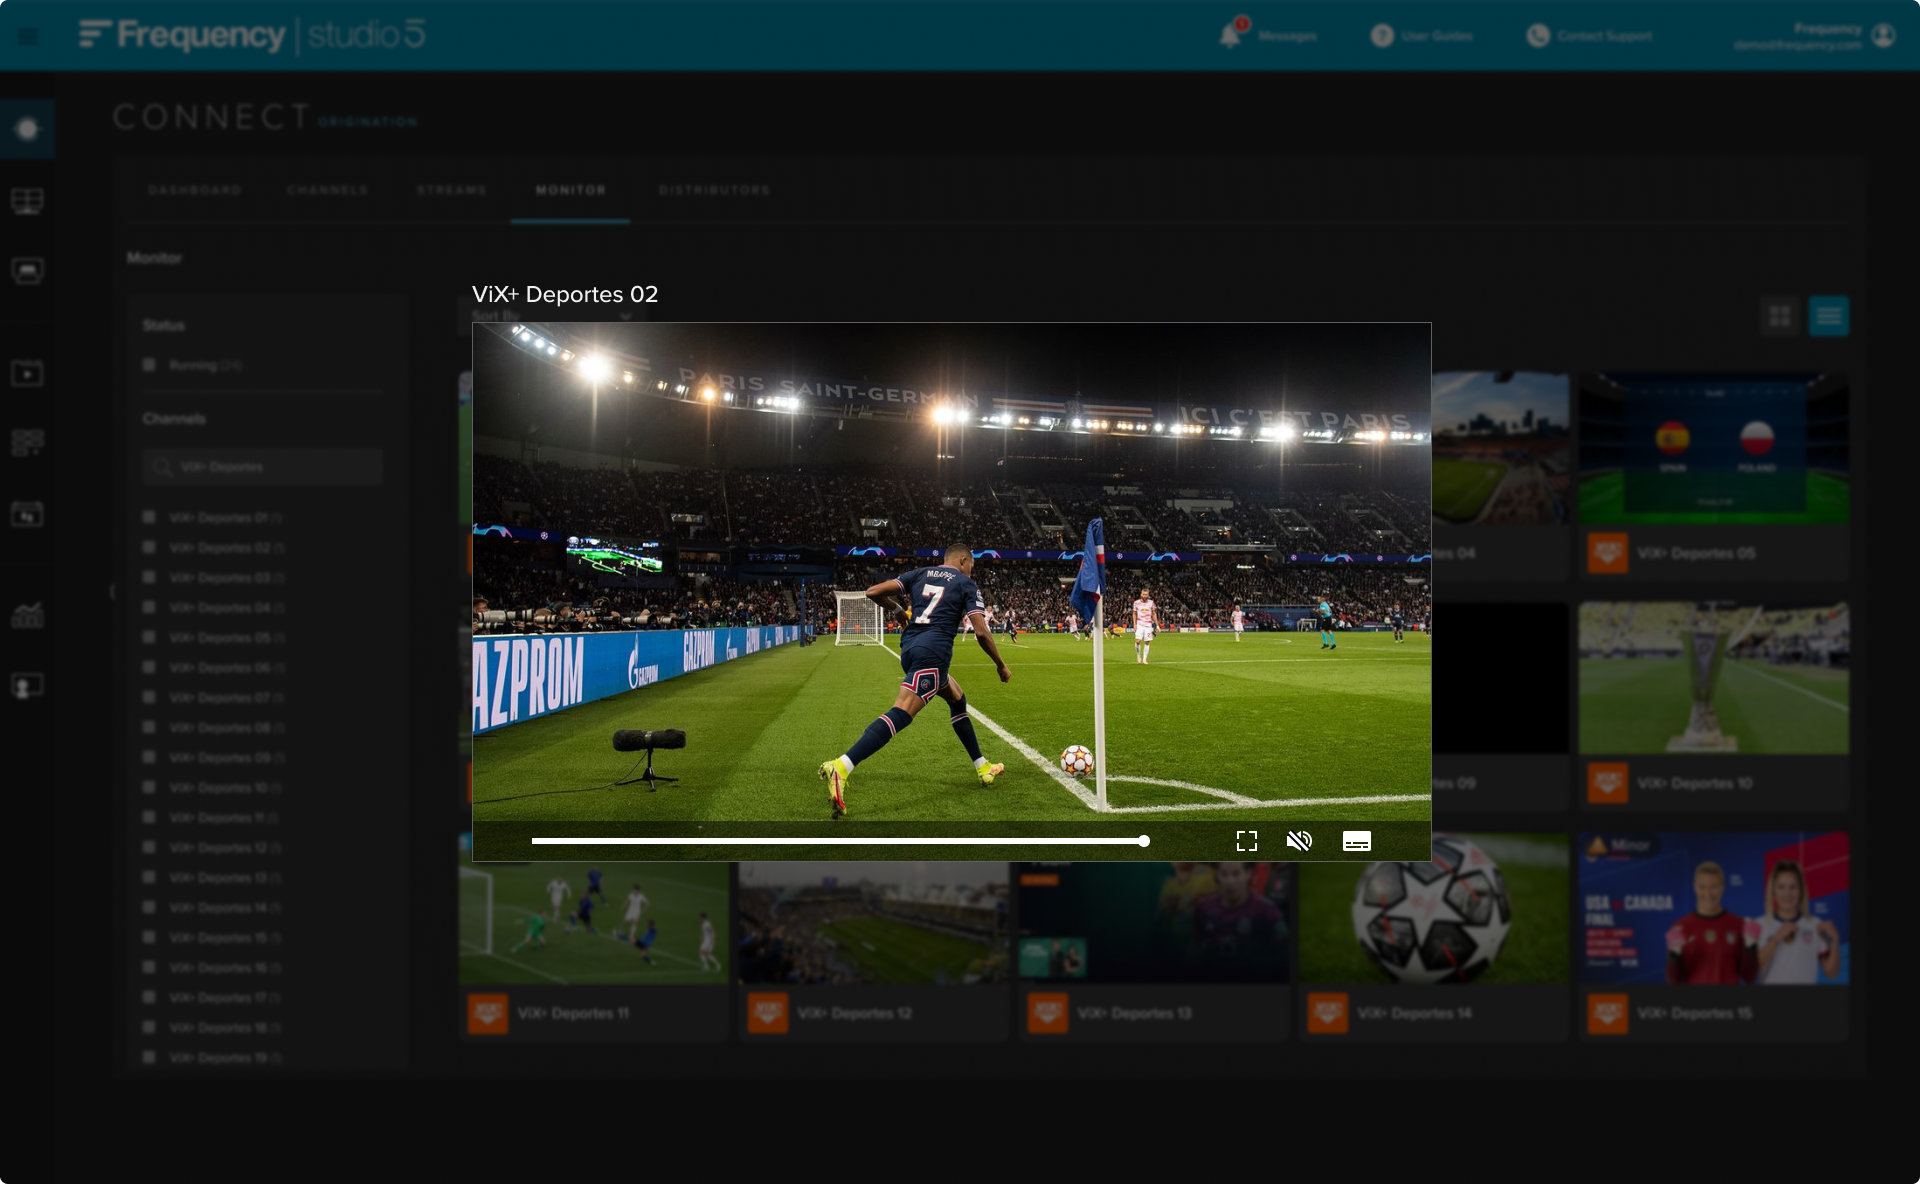
Task: Click the Contact Support phone icon
Action: point(1538,36)
